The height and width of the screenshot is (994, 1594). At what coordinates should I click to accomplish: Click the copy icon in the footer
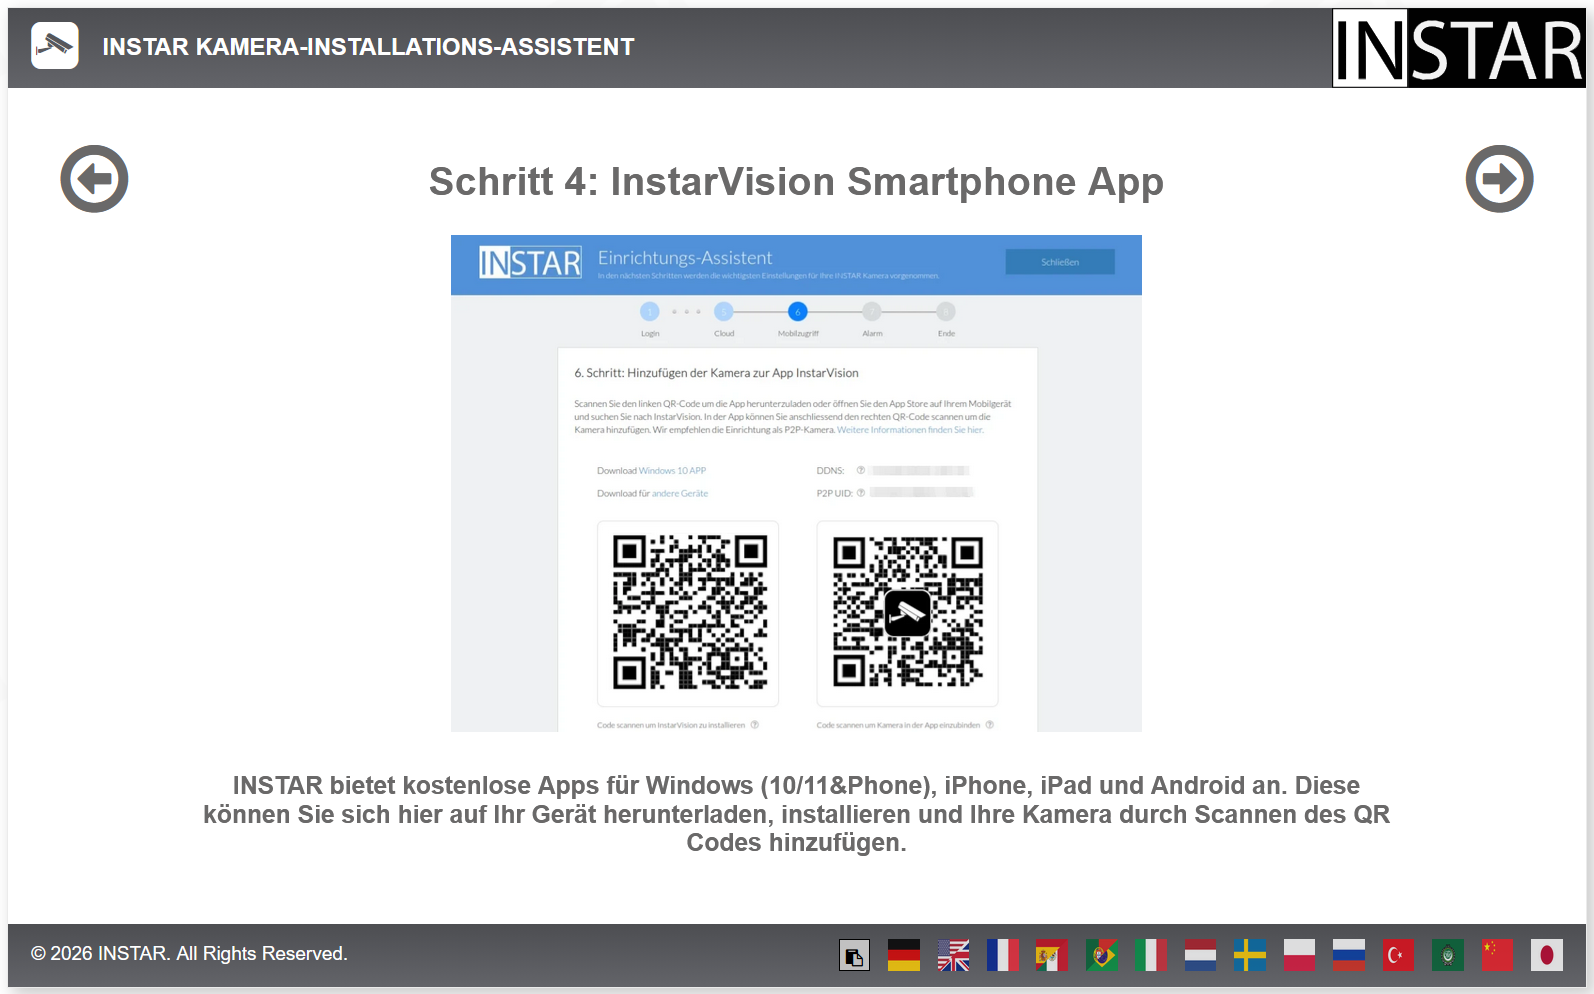point(854,956)
